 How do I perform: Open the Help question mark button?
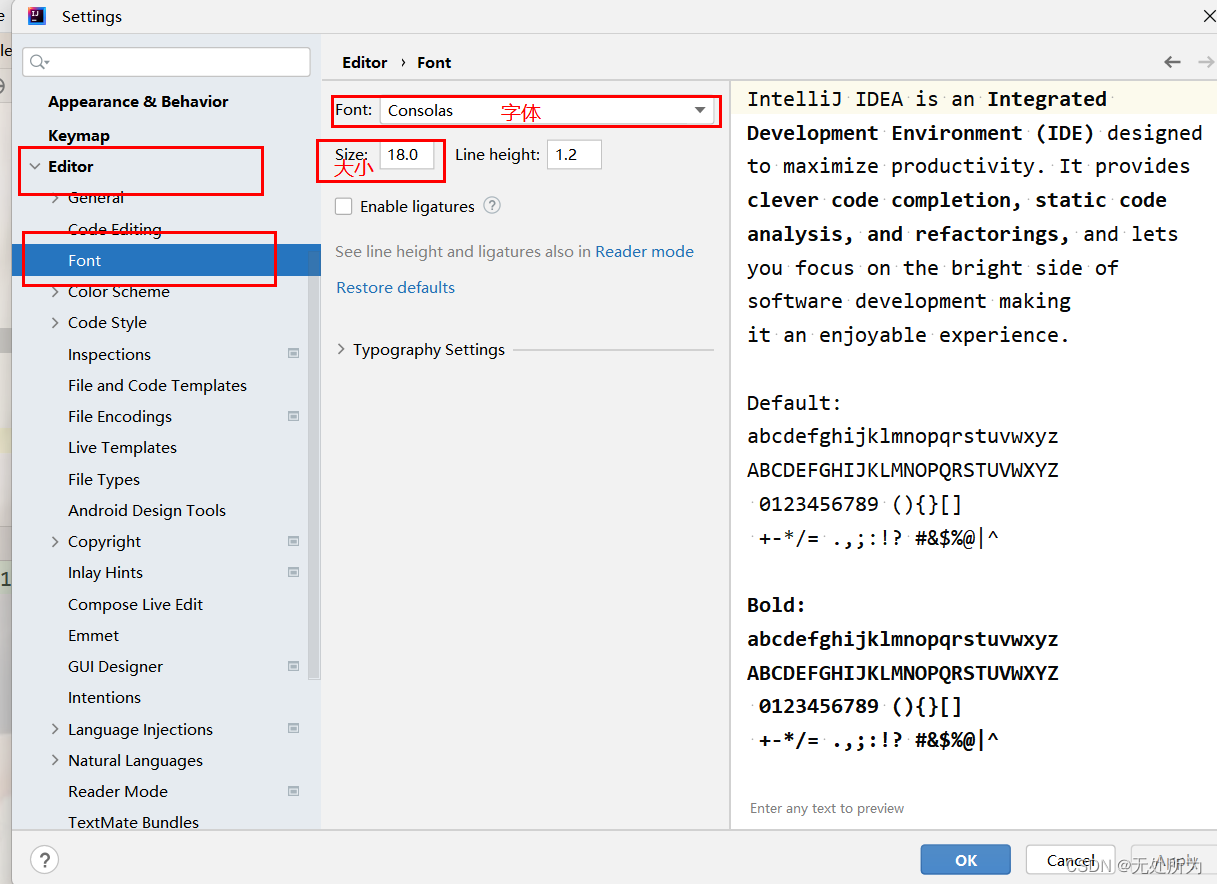(x=44, y=859)
